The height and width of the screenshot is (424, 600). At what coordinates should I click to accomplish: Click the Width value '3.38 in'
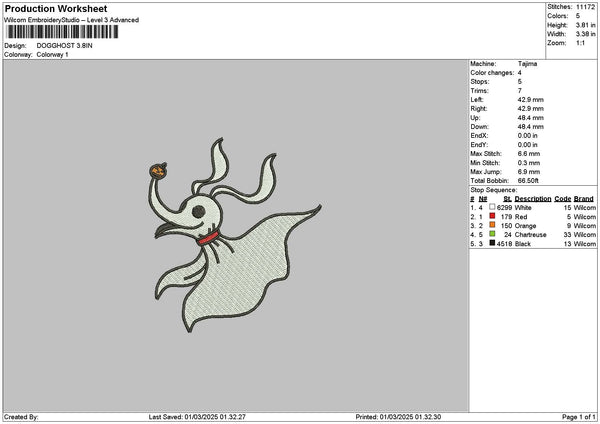click(x=585, y=34)
